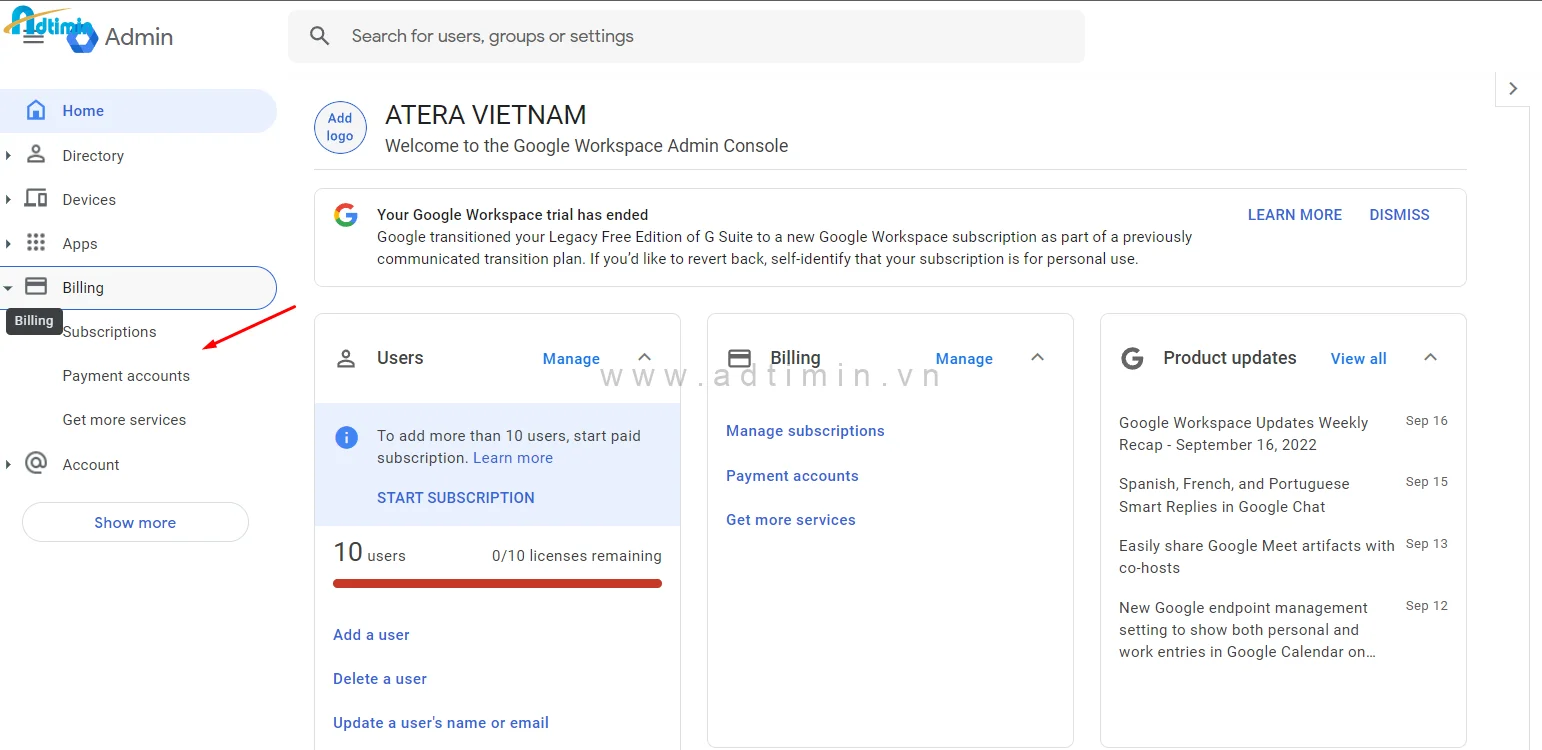1542x750 pixels.
Task: Click Manage subscriptions link
Action: tap(805, 431)
